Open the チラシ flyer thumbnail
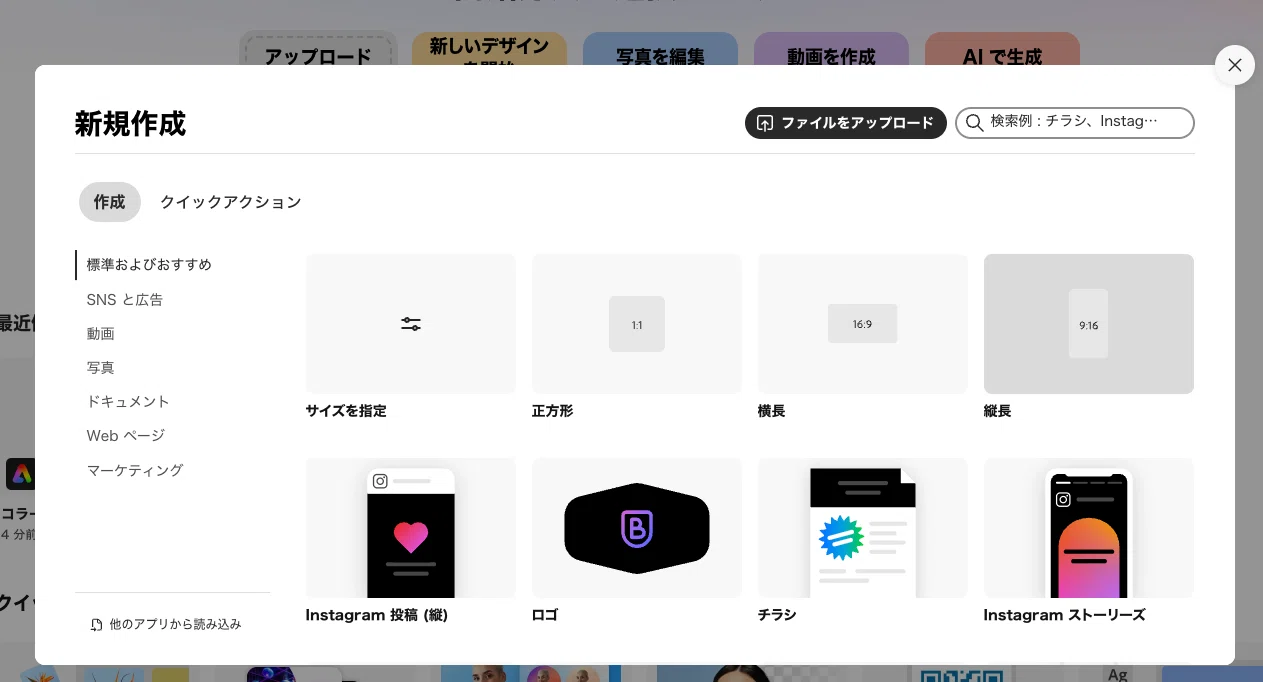Image resolution: width=1263 pixels, height=682 pixels. tap(863, 528)
